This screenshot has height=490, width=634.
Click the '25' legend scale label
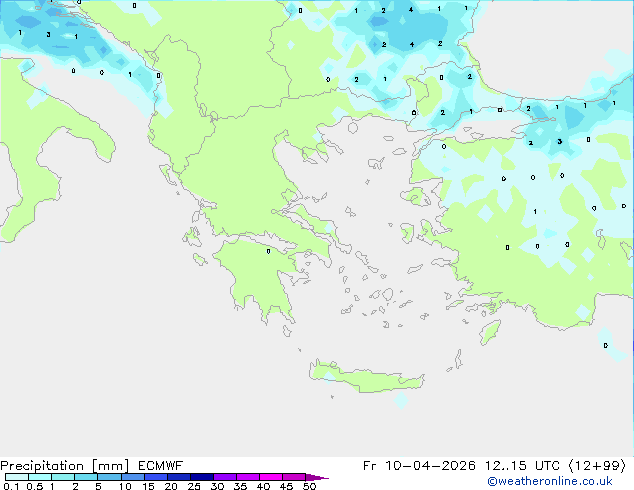point(194,486)
